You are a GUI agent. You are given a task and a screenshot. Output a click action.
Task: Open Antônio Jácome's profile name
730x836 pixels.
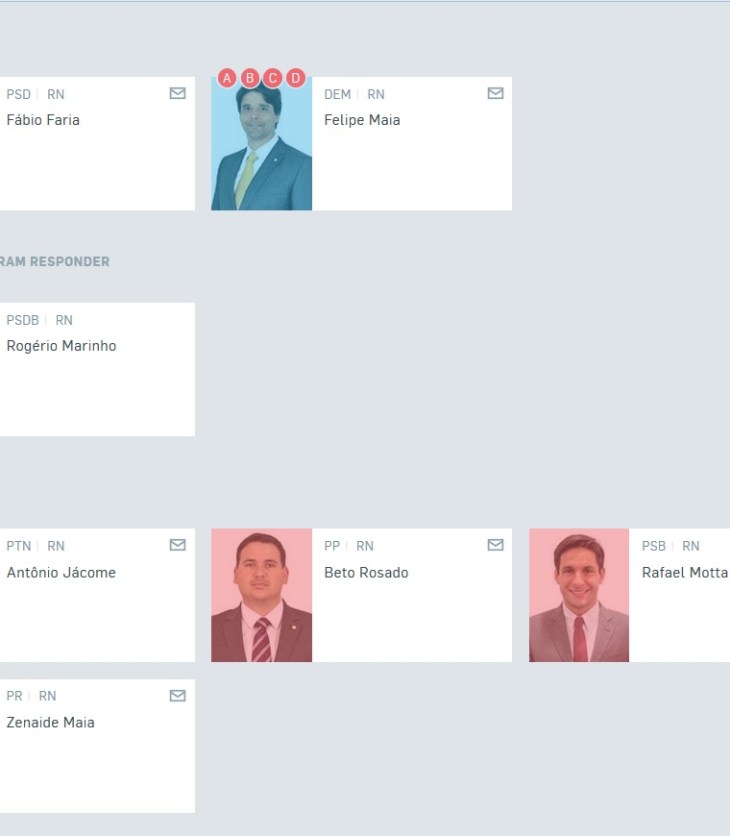61,573
